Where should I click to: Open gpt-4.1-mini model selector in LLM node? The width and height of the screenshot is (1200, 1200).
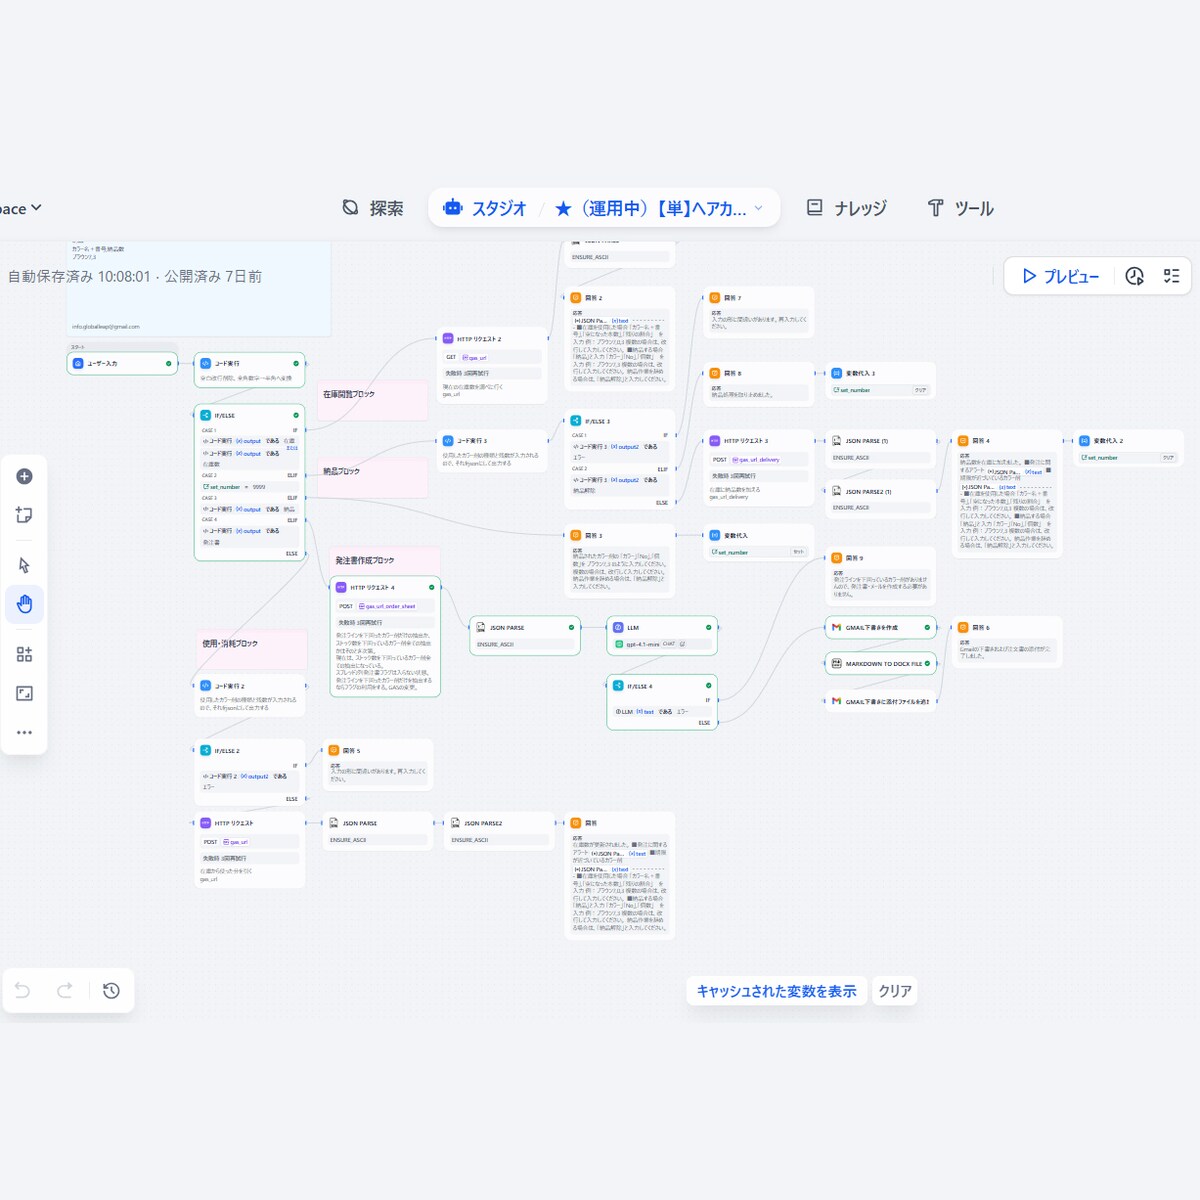pos(661,644)
